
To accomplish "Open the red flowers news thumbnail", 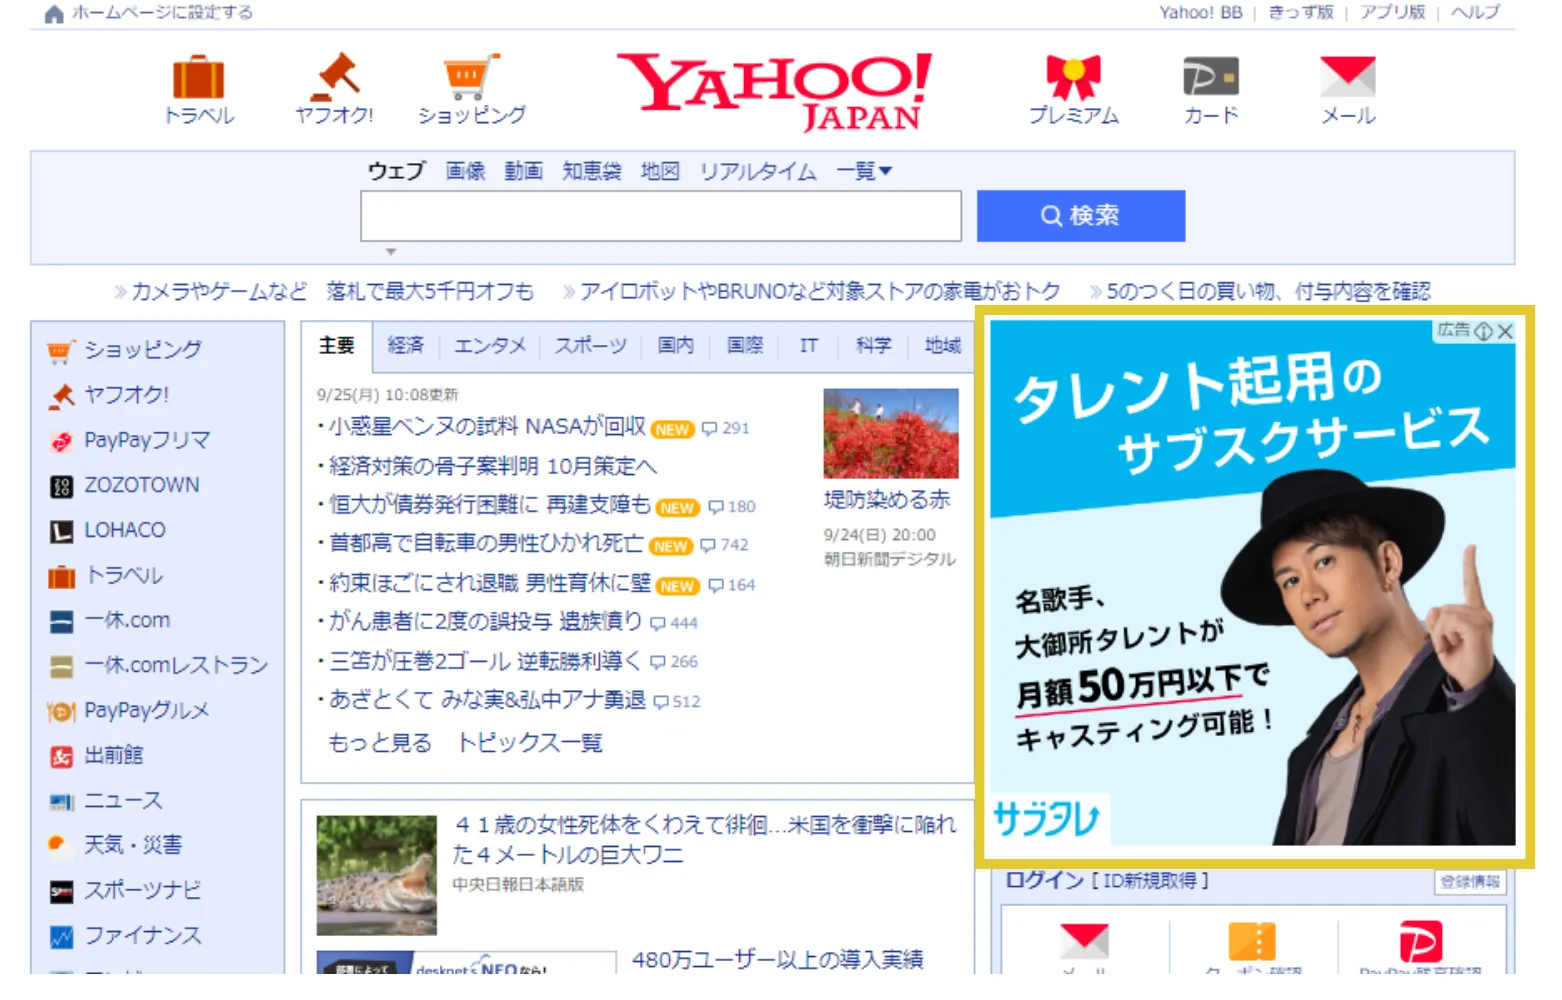I will [890, 433].
